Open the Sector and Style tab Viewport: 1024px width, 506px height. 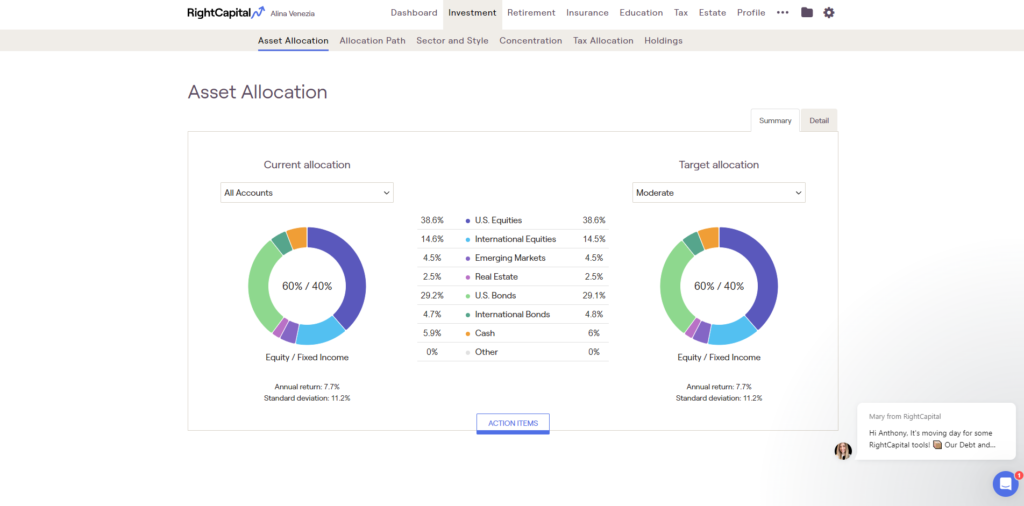452,41
